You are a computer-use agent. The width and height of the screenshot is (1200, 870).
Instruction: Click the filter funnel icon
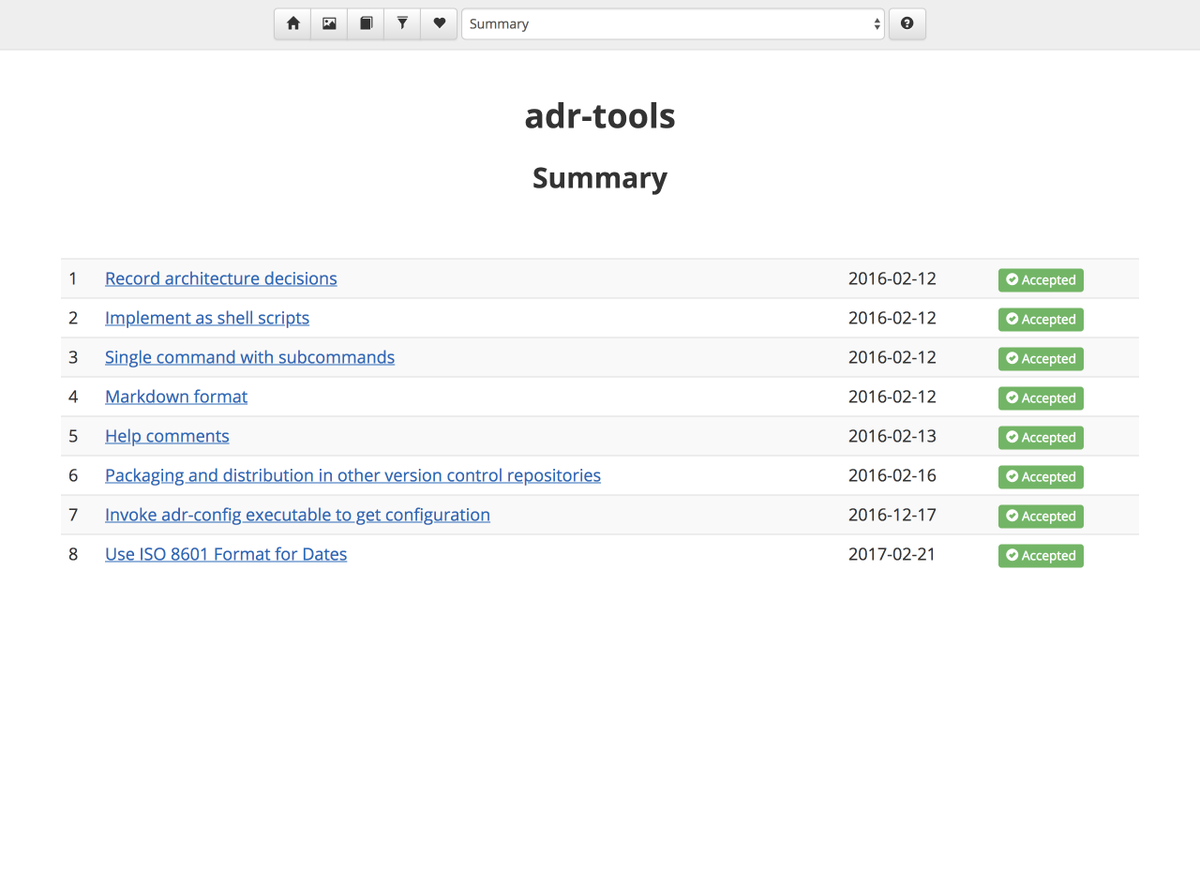pyautogui.click(x=402, y=23)
